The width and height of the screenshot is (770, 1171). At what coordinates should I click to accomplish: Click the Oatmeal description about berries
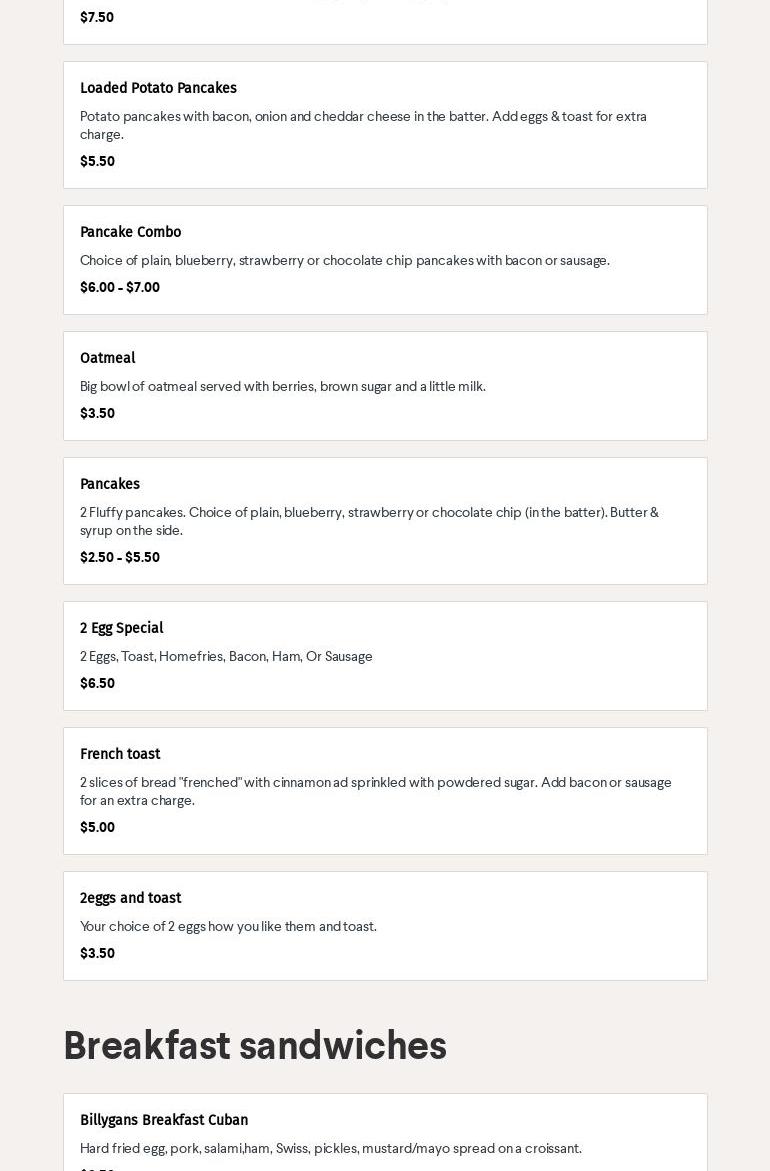tap(282, 386)
